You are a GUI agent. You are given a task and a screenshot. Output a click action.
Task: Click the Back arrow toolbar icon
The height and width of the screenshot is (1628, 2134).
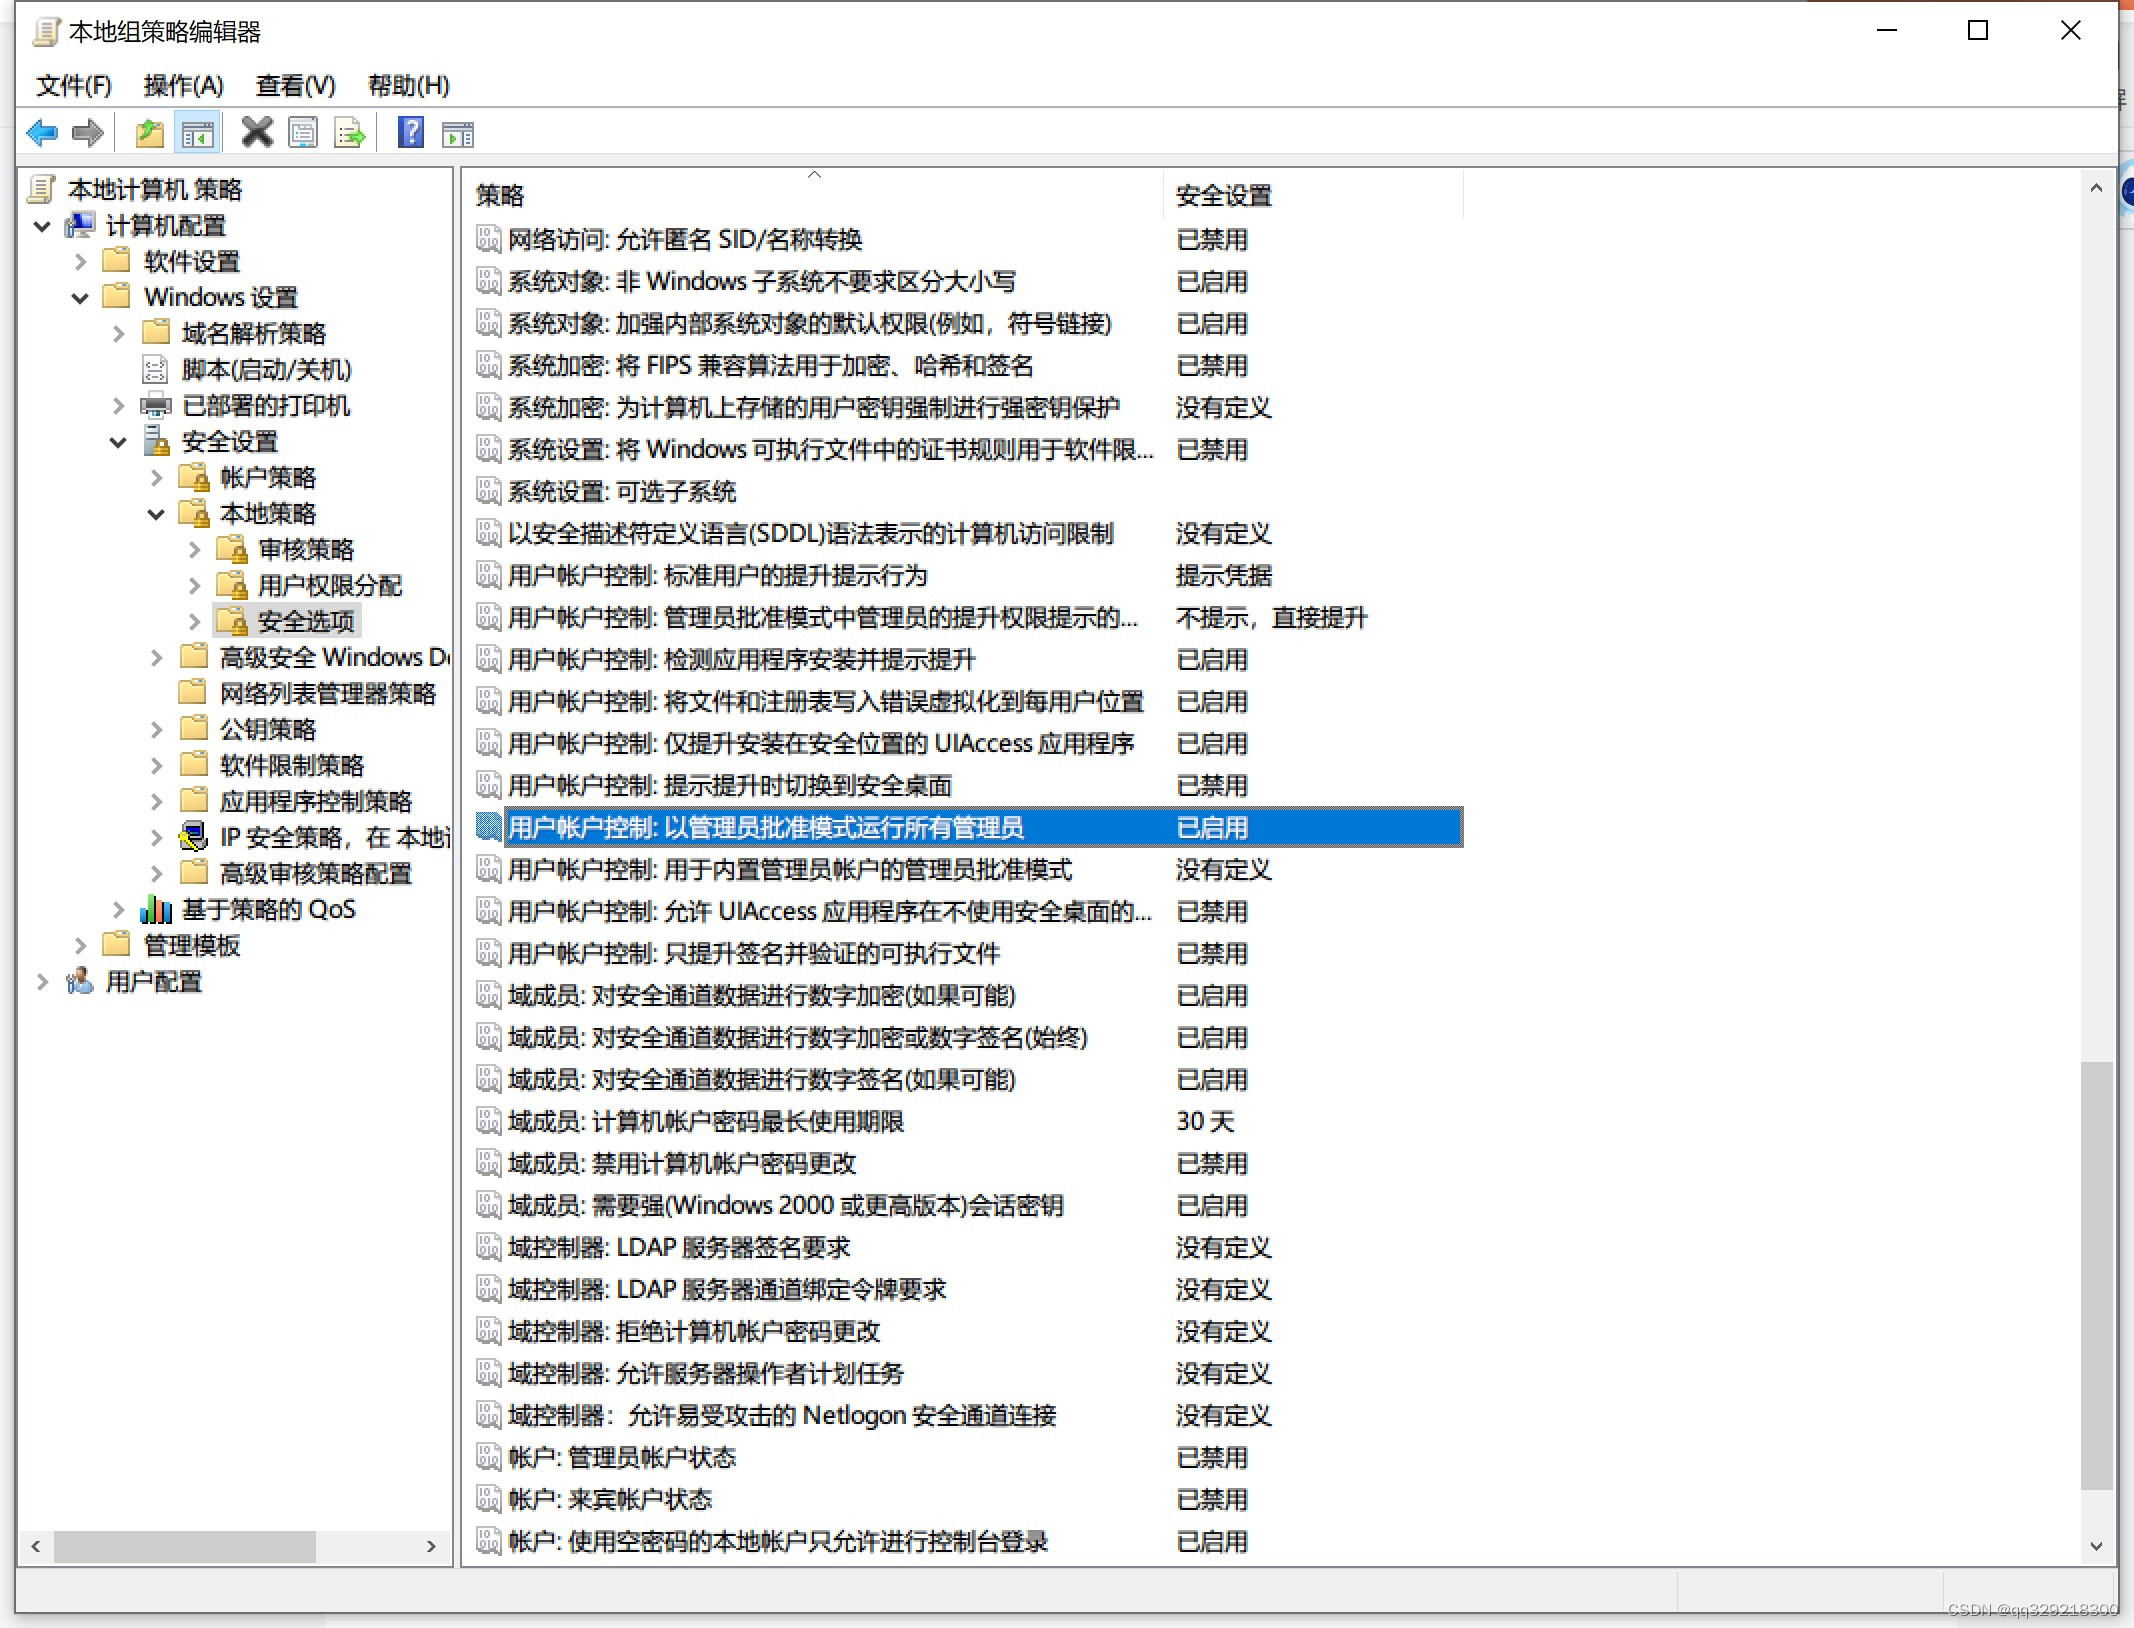42,132
